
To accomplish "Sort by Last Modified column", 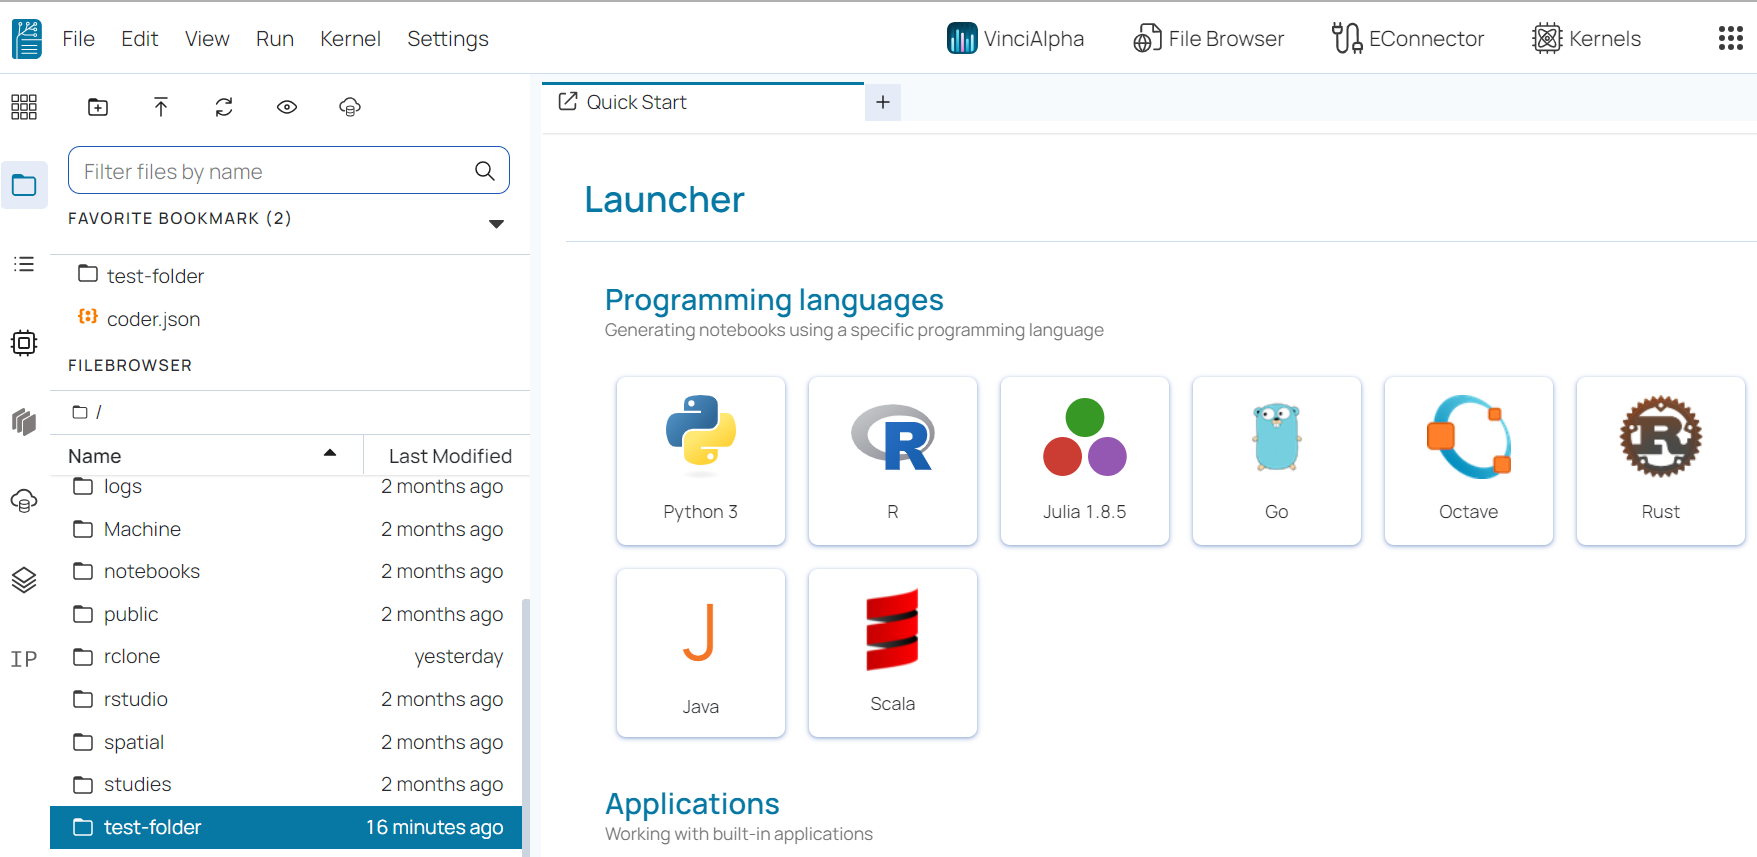I will pyautogui.click(x=450, y=456).
